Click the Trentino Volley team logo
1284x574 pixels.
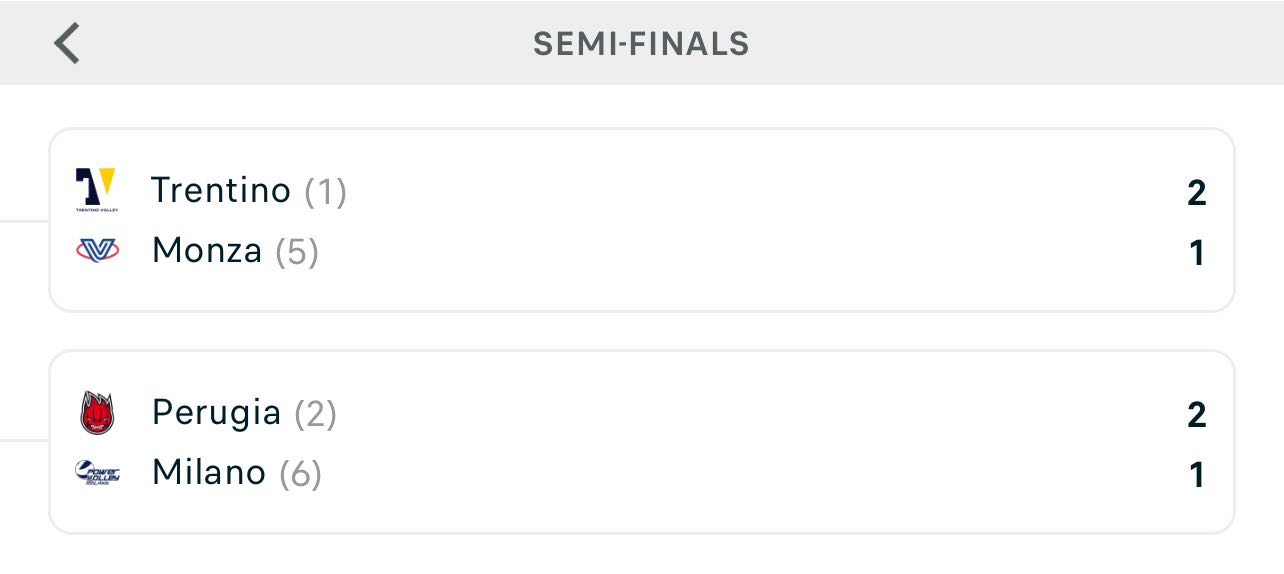[97, 190]
